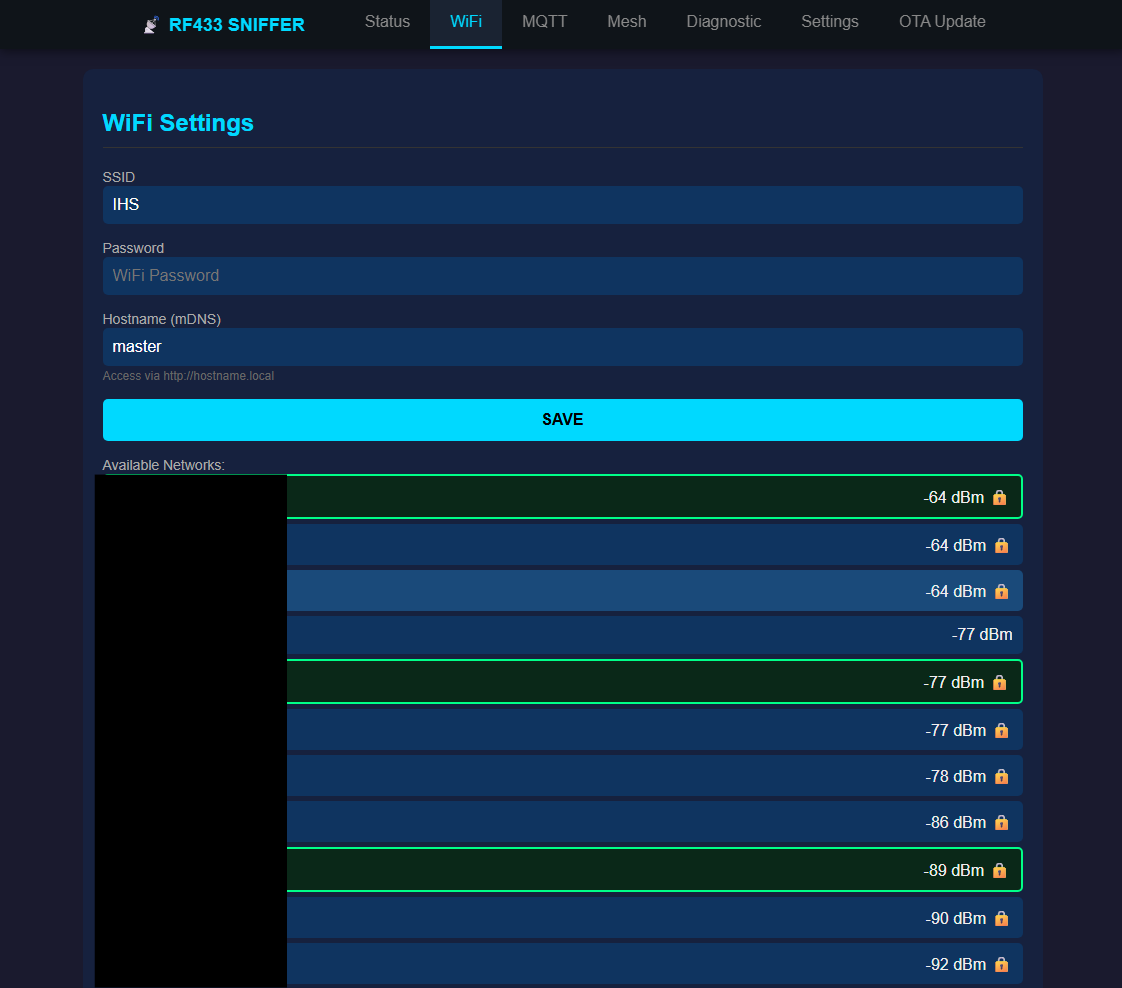Viewport: 1122px width, 988px height.
Task: Open the Settings tab
Action: [829, 22]
